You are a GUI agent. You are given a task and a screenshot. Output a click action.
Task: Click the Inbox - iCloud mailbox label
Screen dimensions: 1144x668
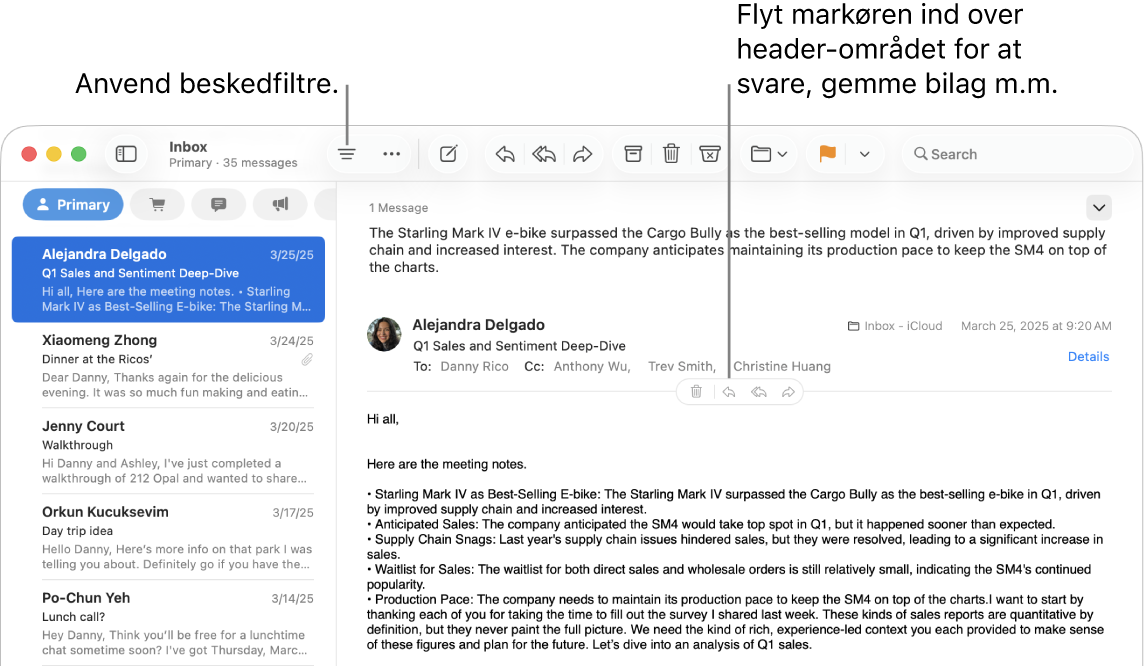(x=895, y=326)
